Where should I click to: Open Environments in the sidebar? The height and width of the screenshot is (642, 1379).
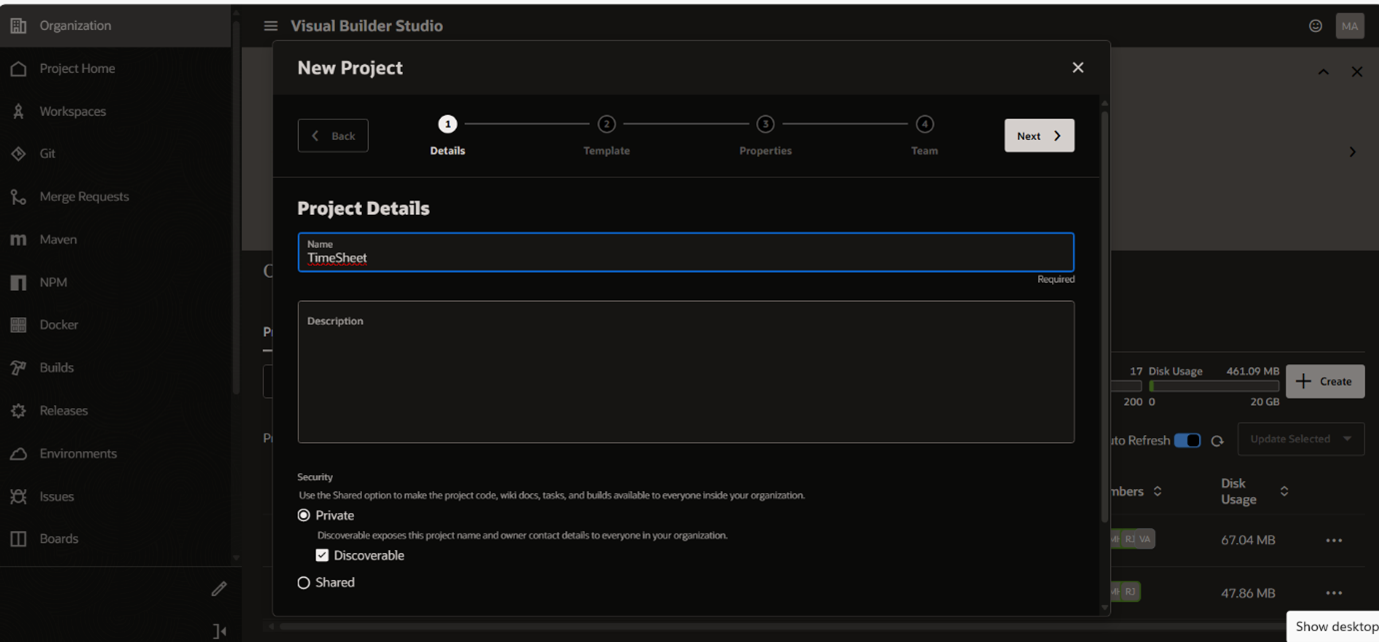[78, 454]
